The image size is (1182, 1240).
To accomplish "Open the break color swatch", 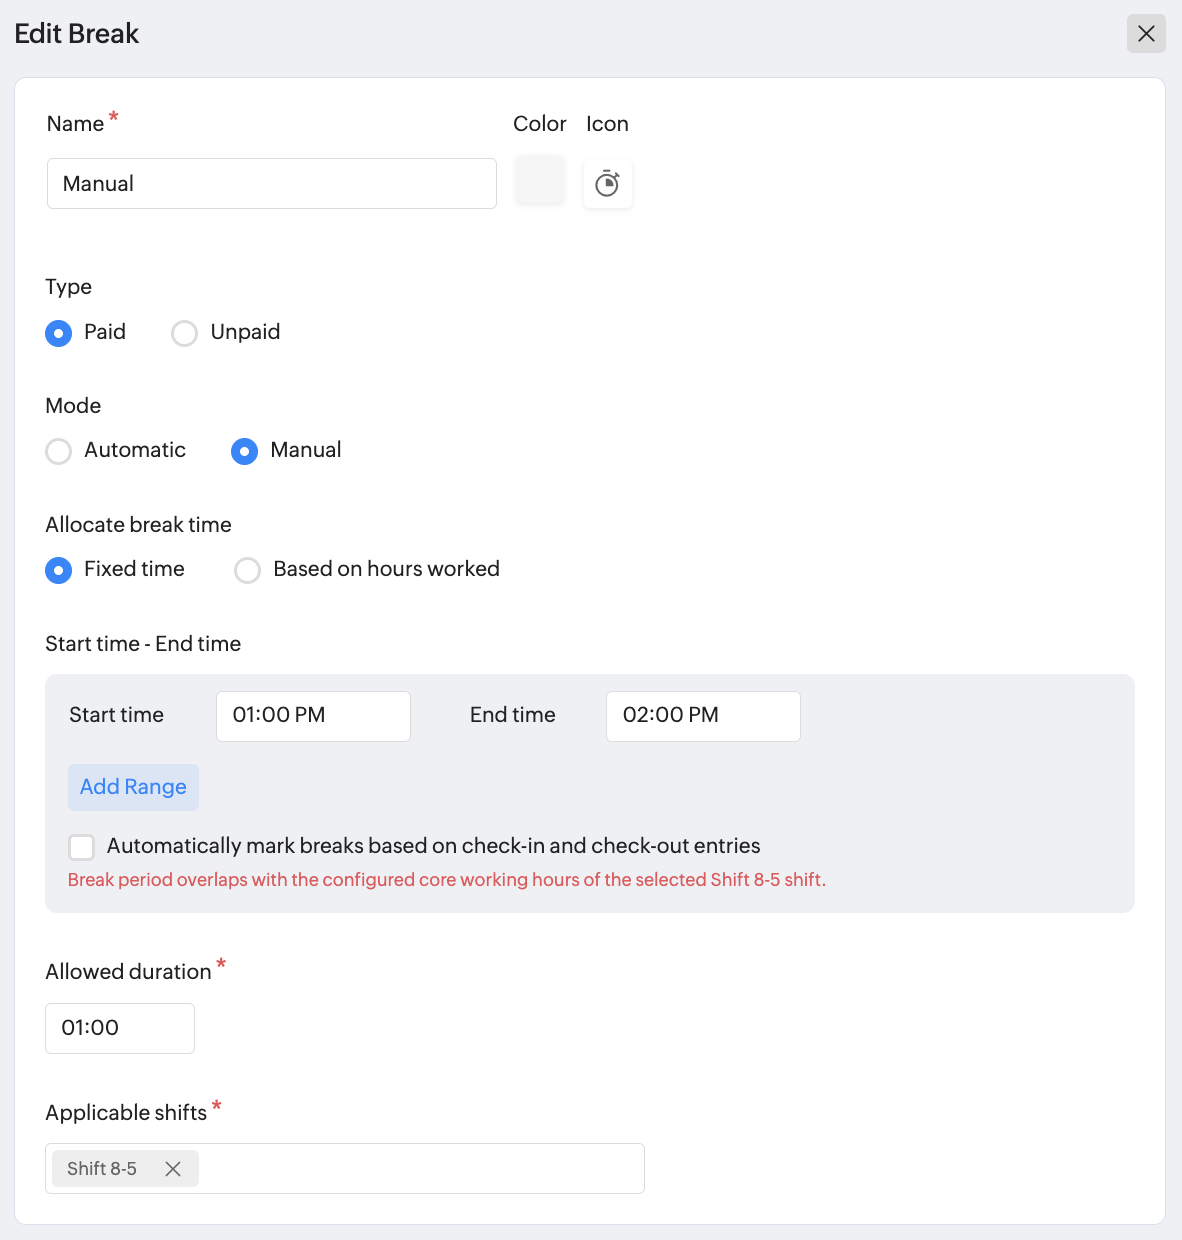I will tap(540, 181).
